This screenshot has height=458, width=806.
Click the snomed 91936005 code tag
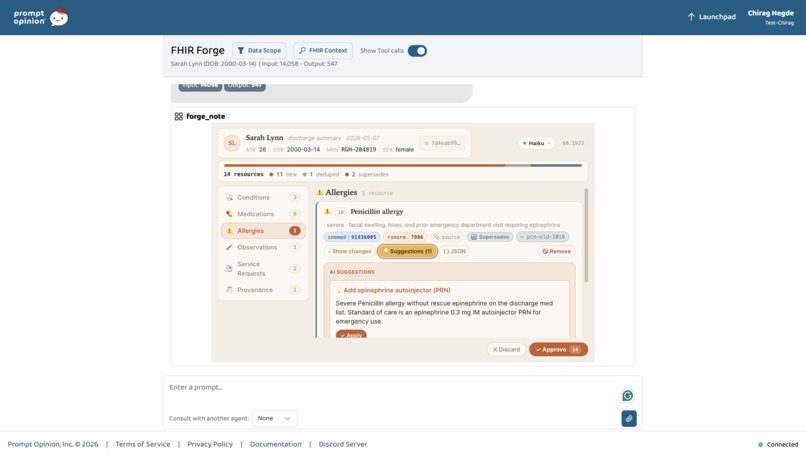click(352, 237)
